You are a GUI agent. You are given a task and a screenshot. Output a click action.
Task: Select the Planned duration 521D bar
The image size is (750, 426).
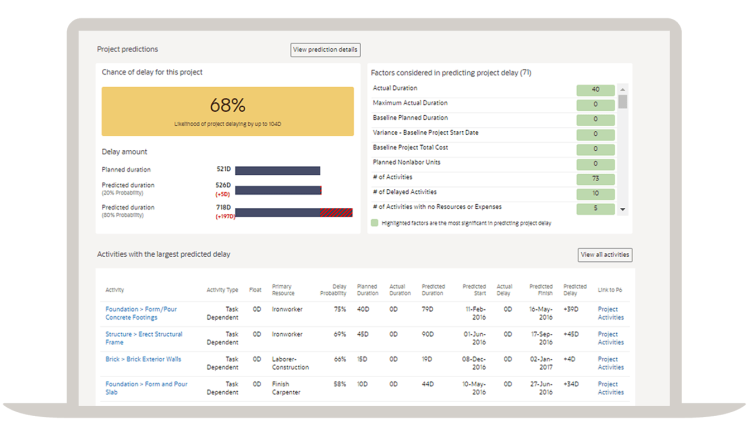click(x=277, y=171)
